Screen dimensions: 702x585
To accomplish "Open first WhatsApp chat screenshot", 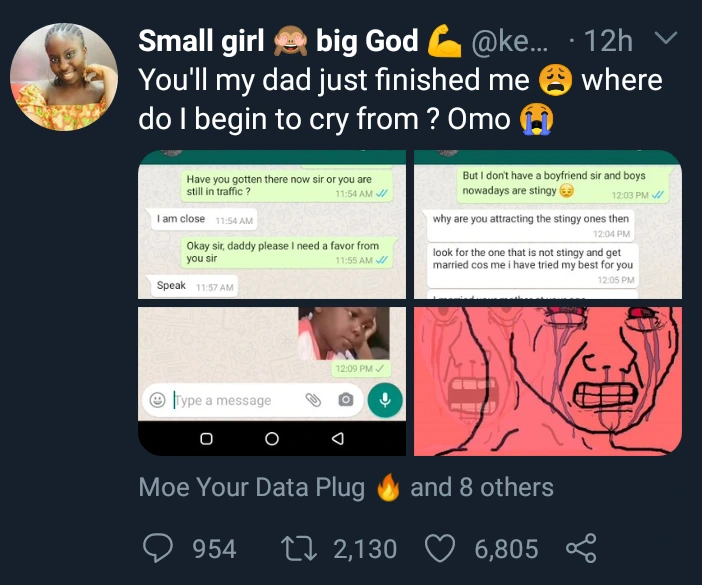I will pyautogui.click(x=272, y=224).
